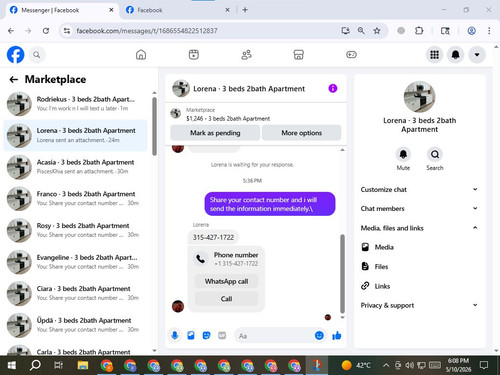
Task: Bookmark this page with the star icon
Action: tap(377, 31)
